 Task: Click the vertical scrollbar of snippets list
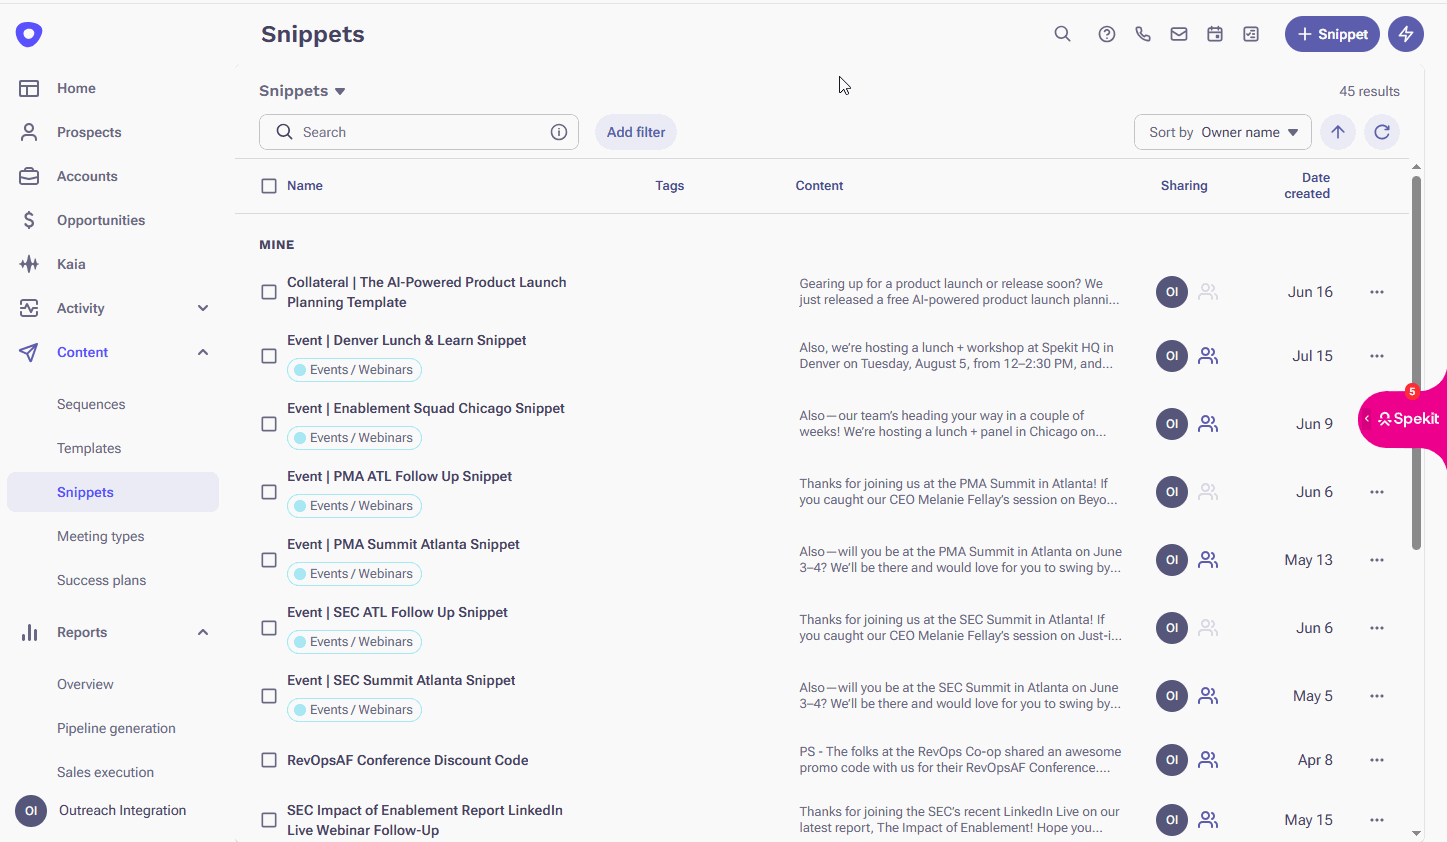click(x=1416, y=363)
